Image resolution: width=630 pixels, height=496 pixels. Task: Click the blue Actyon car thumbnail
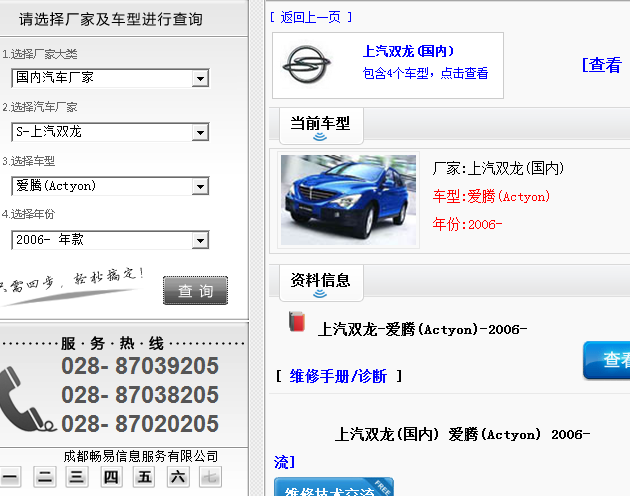(x=348, y=200)
